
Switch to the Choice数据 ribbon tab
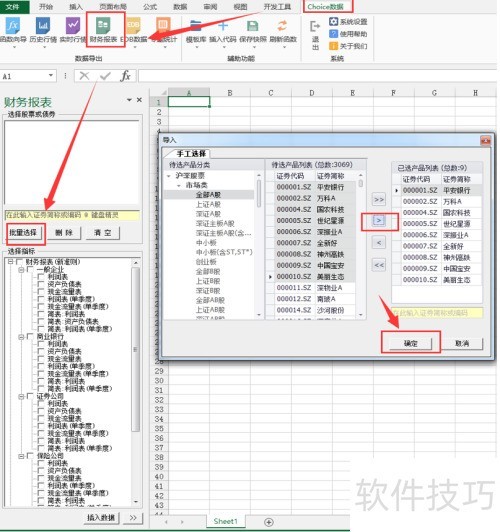click(x=325, y=6)
